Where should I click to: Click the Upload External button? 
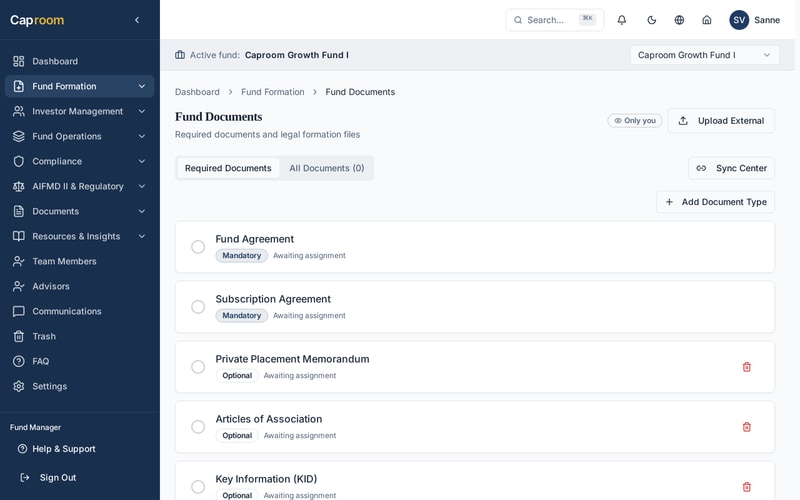click(721, 121)
